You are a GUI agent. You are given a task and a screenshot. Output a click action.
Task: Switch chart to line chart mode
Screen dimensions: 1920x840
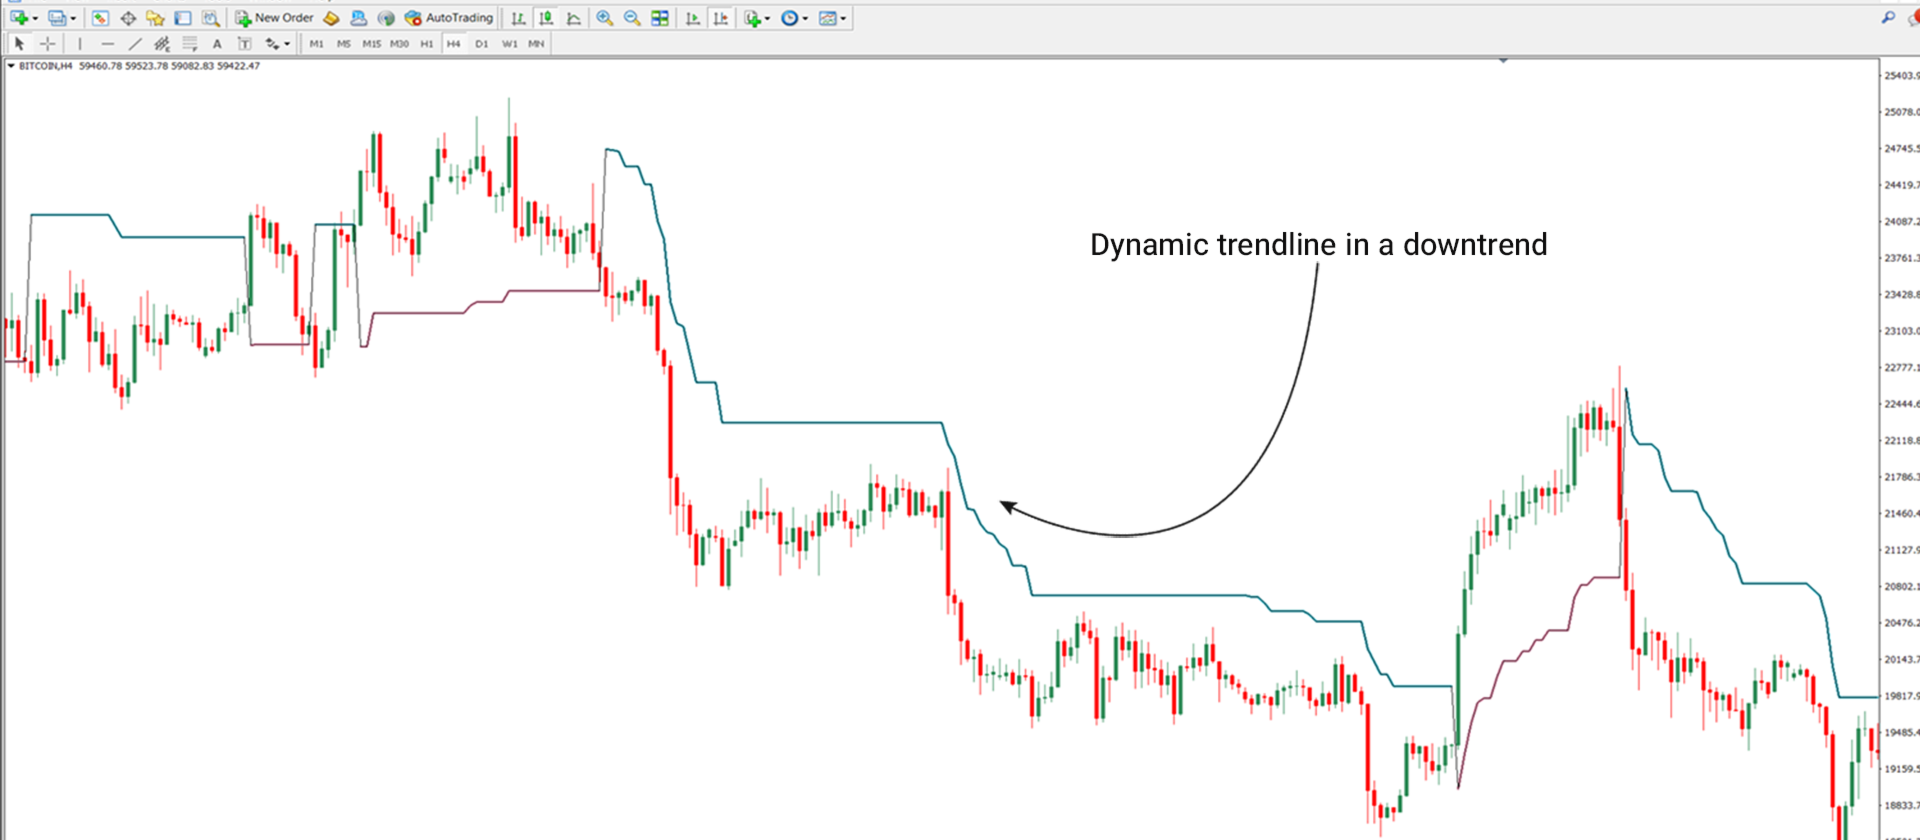coord(574,18)
